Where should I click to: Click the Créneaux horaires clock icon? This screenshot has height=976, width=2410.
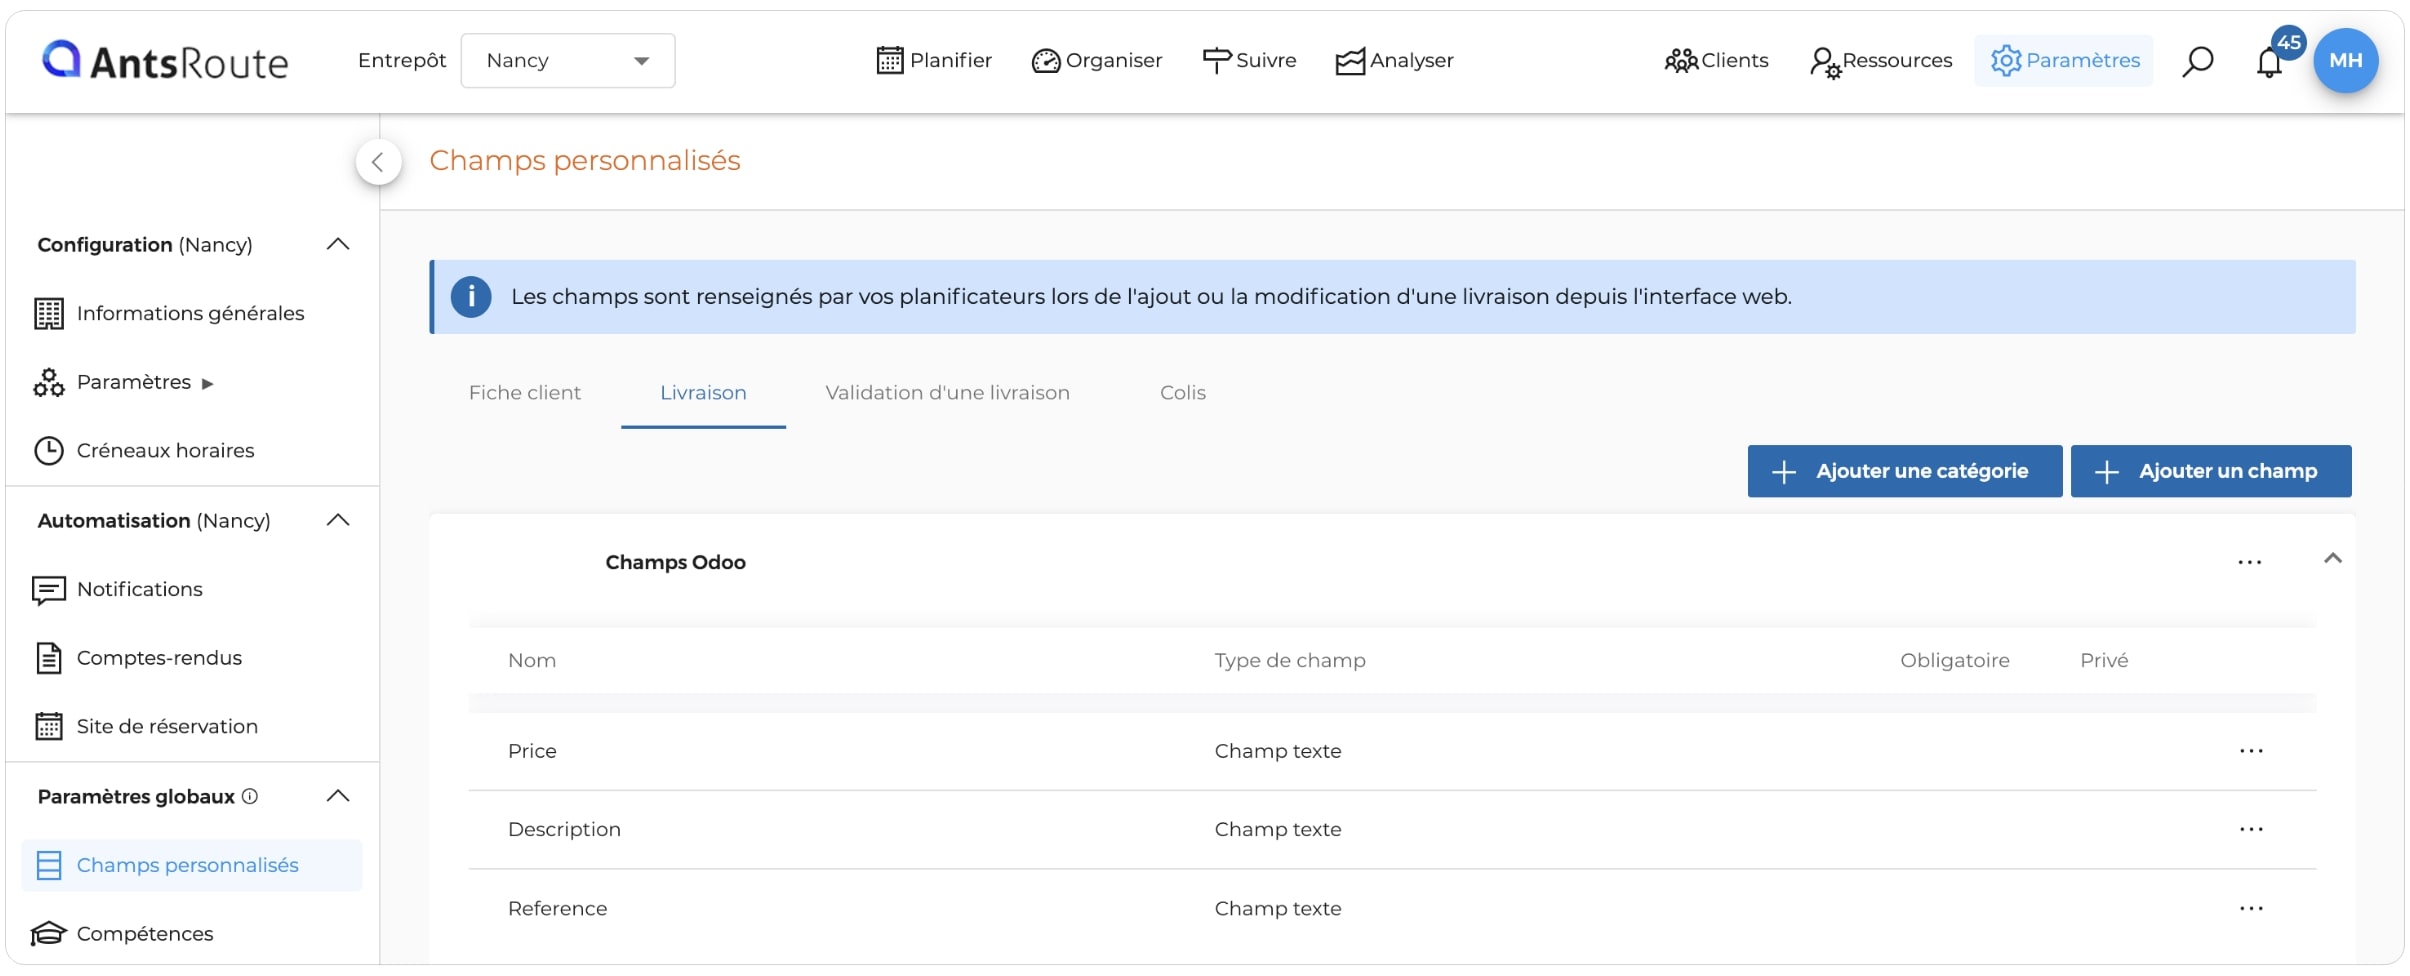click(49, 451)
